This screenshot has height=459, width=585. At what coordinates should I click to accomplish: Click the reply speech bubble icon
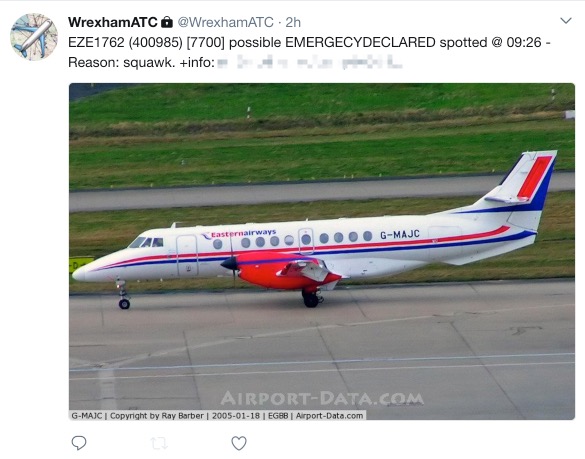[79, 443]
